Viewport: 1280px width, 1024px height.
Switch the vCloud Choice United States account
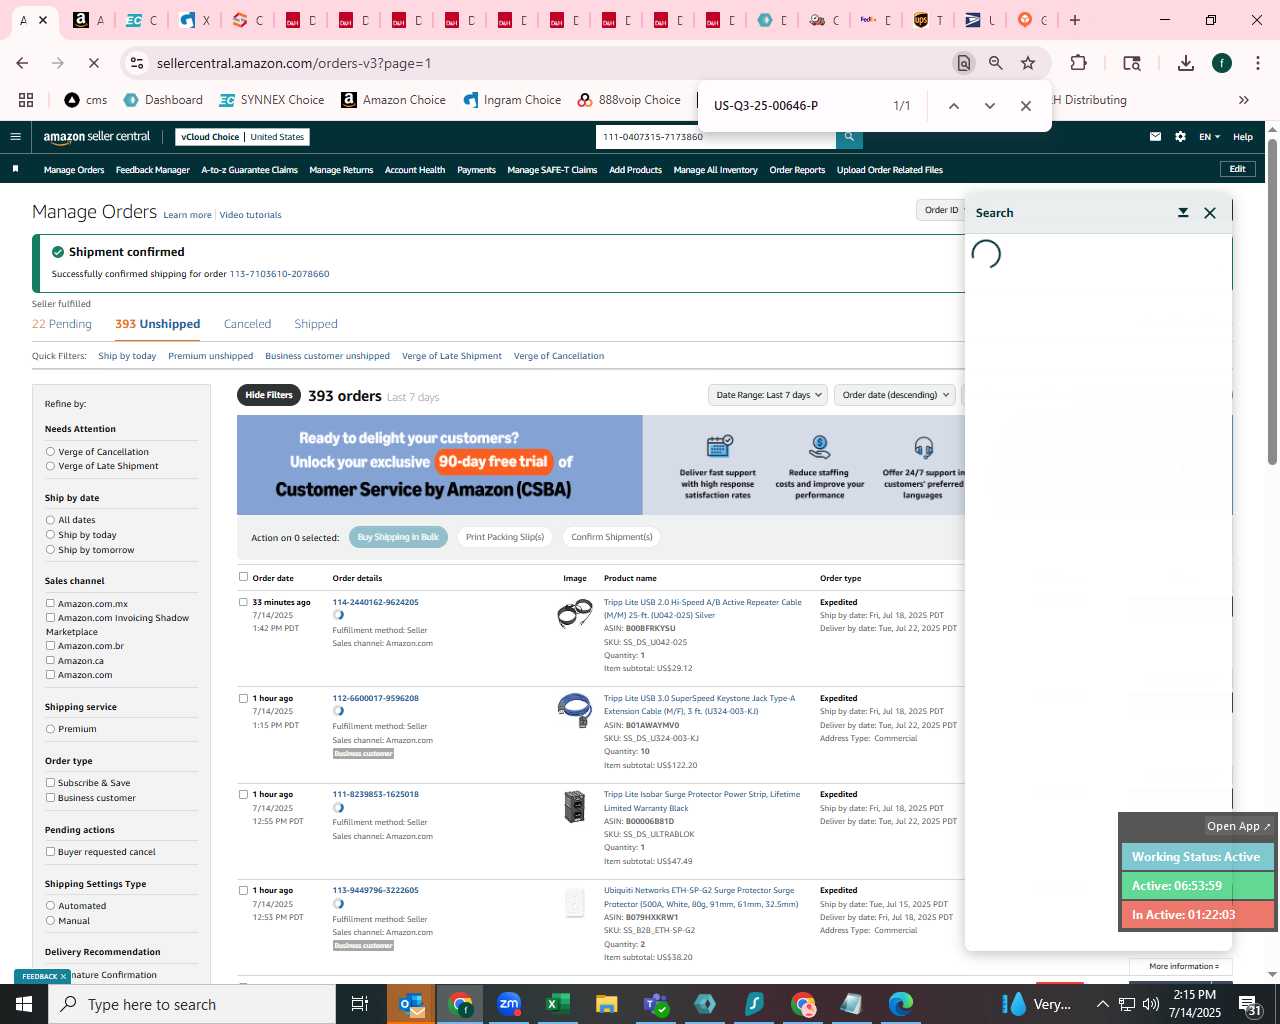click(243, 137)
